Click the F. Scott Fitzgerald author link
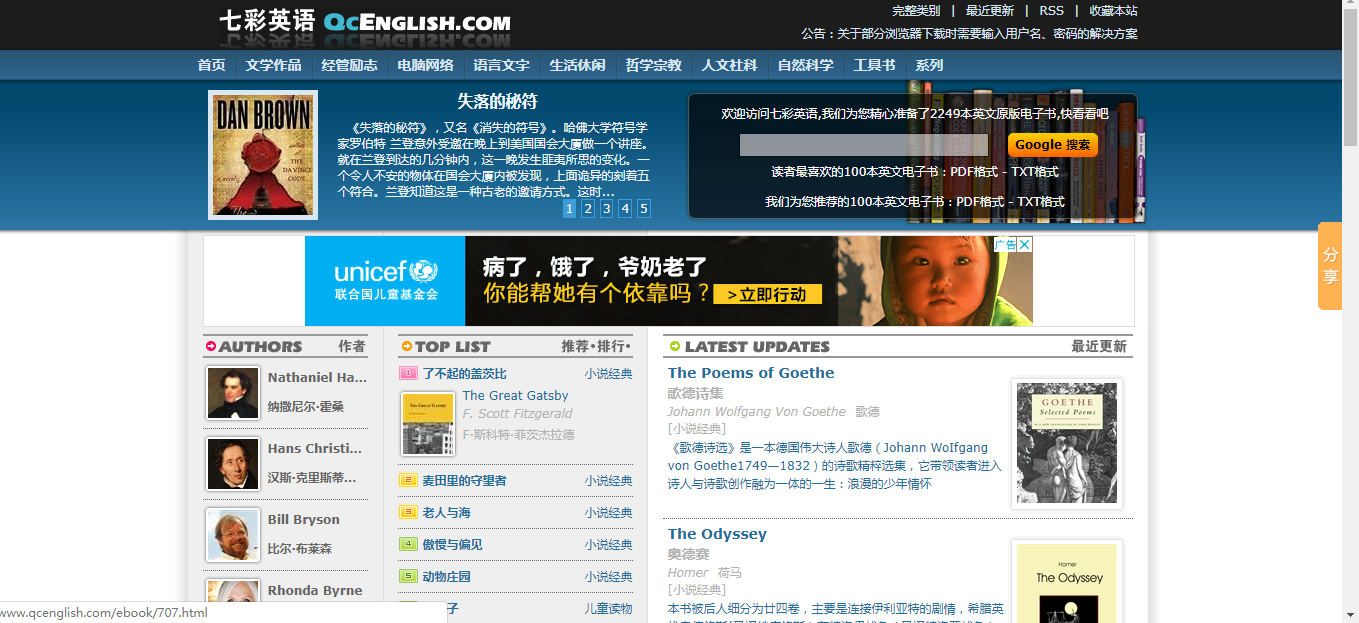 [x=518, y=414]
